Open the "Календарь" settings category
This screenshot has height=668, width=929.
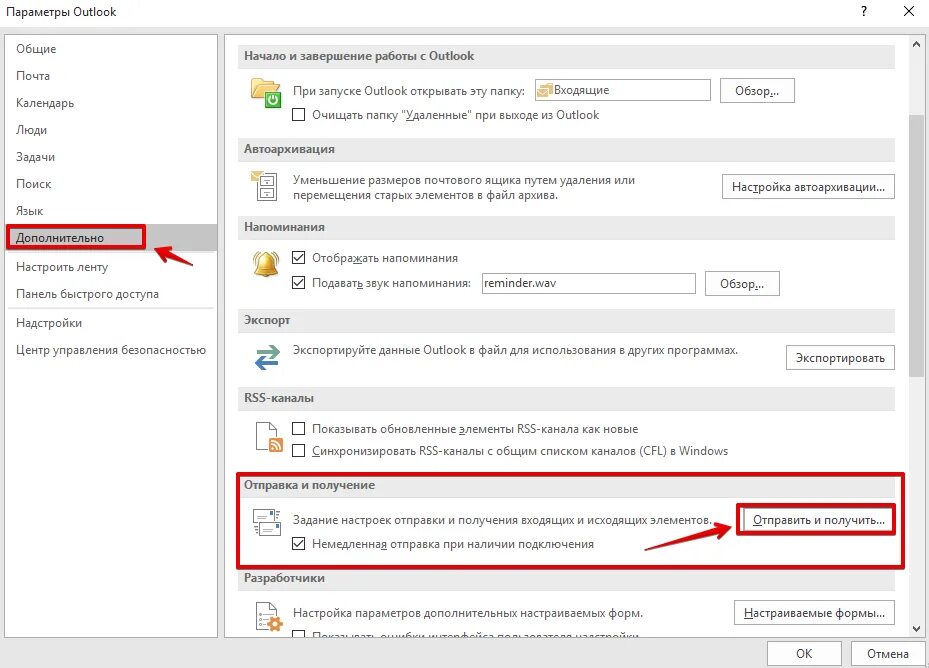click(x=111, y=103)
